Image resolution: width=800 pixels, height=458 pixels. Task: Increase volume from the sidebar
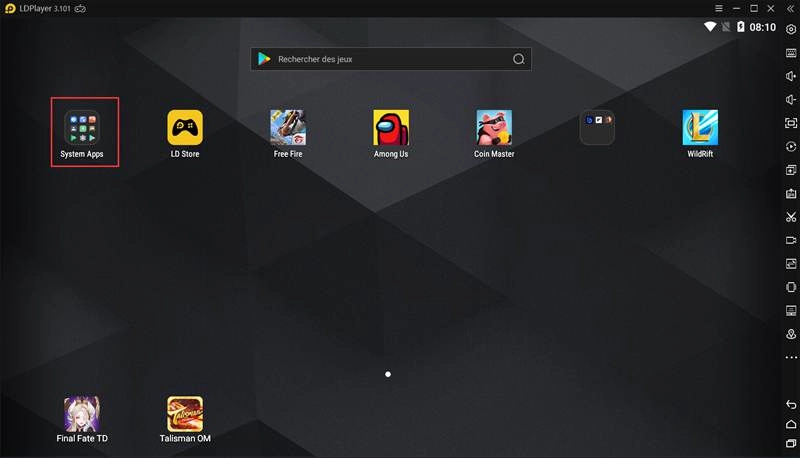pyautogui.click(x=791, y=76)
